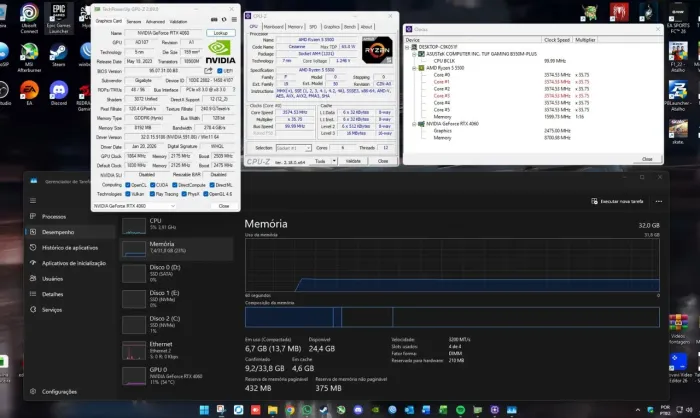
Task: Collapse the ASUSTeK TUF GAMING tree node
Action: coord(414,54)
